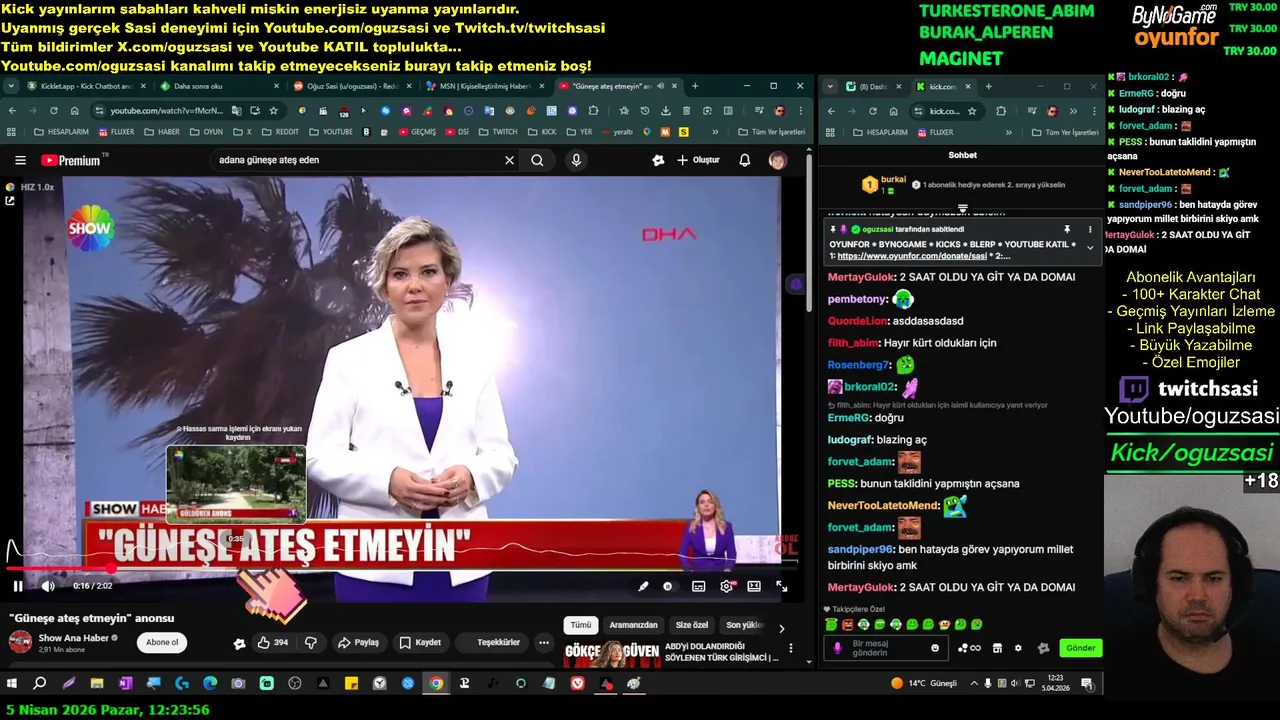Image resolution: width=1280 pixels, height=720 pixels.
Task: Switch to the MSN Kişiselleştirilmiş Haber tab
Action: pyautogui.click(x=484, y=86)
